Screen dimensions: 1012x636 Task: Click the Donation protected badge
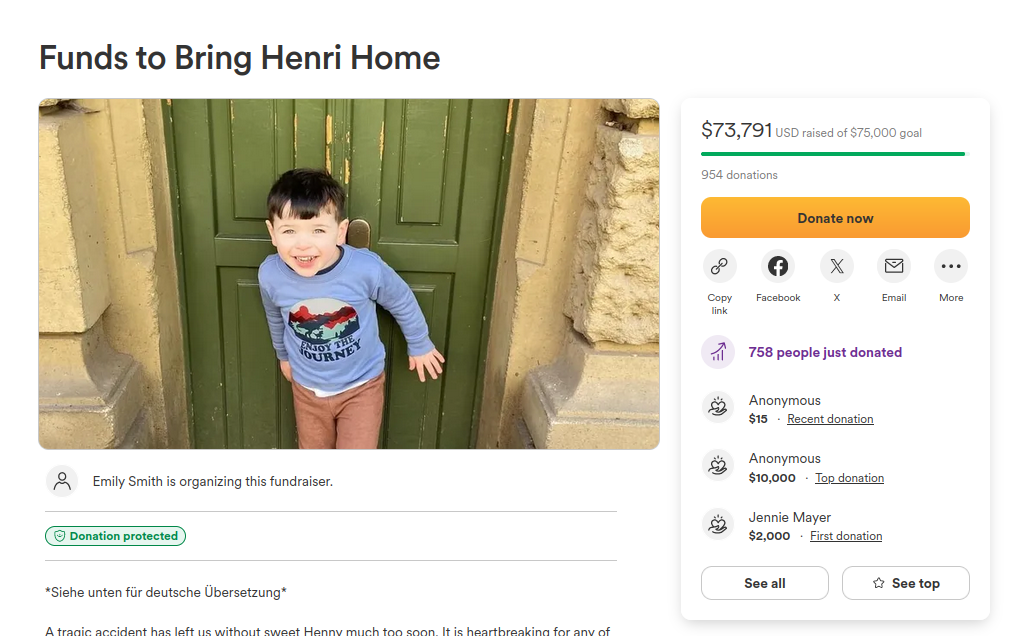[115, 536]
